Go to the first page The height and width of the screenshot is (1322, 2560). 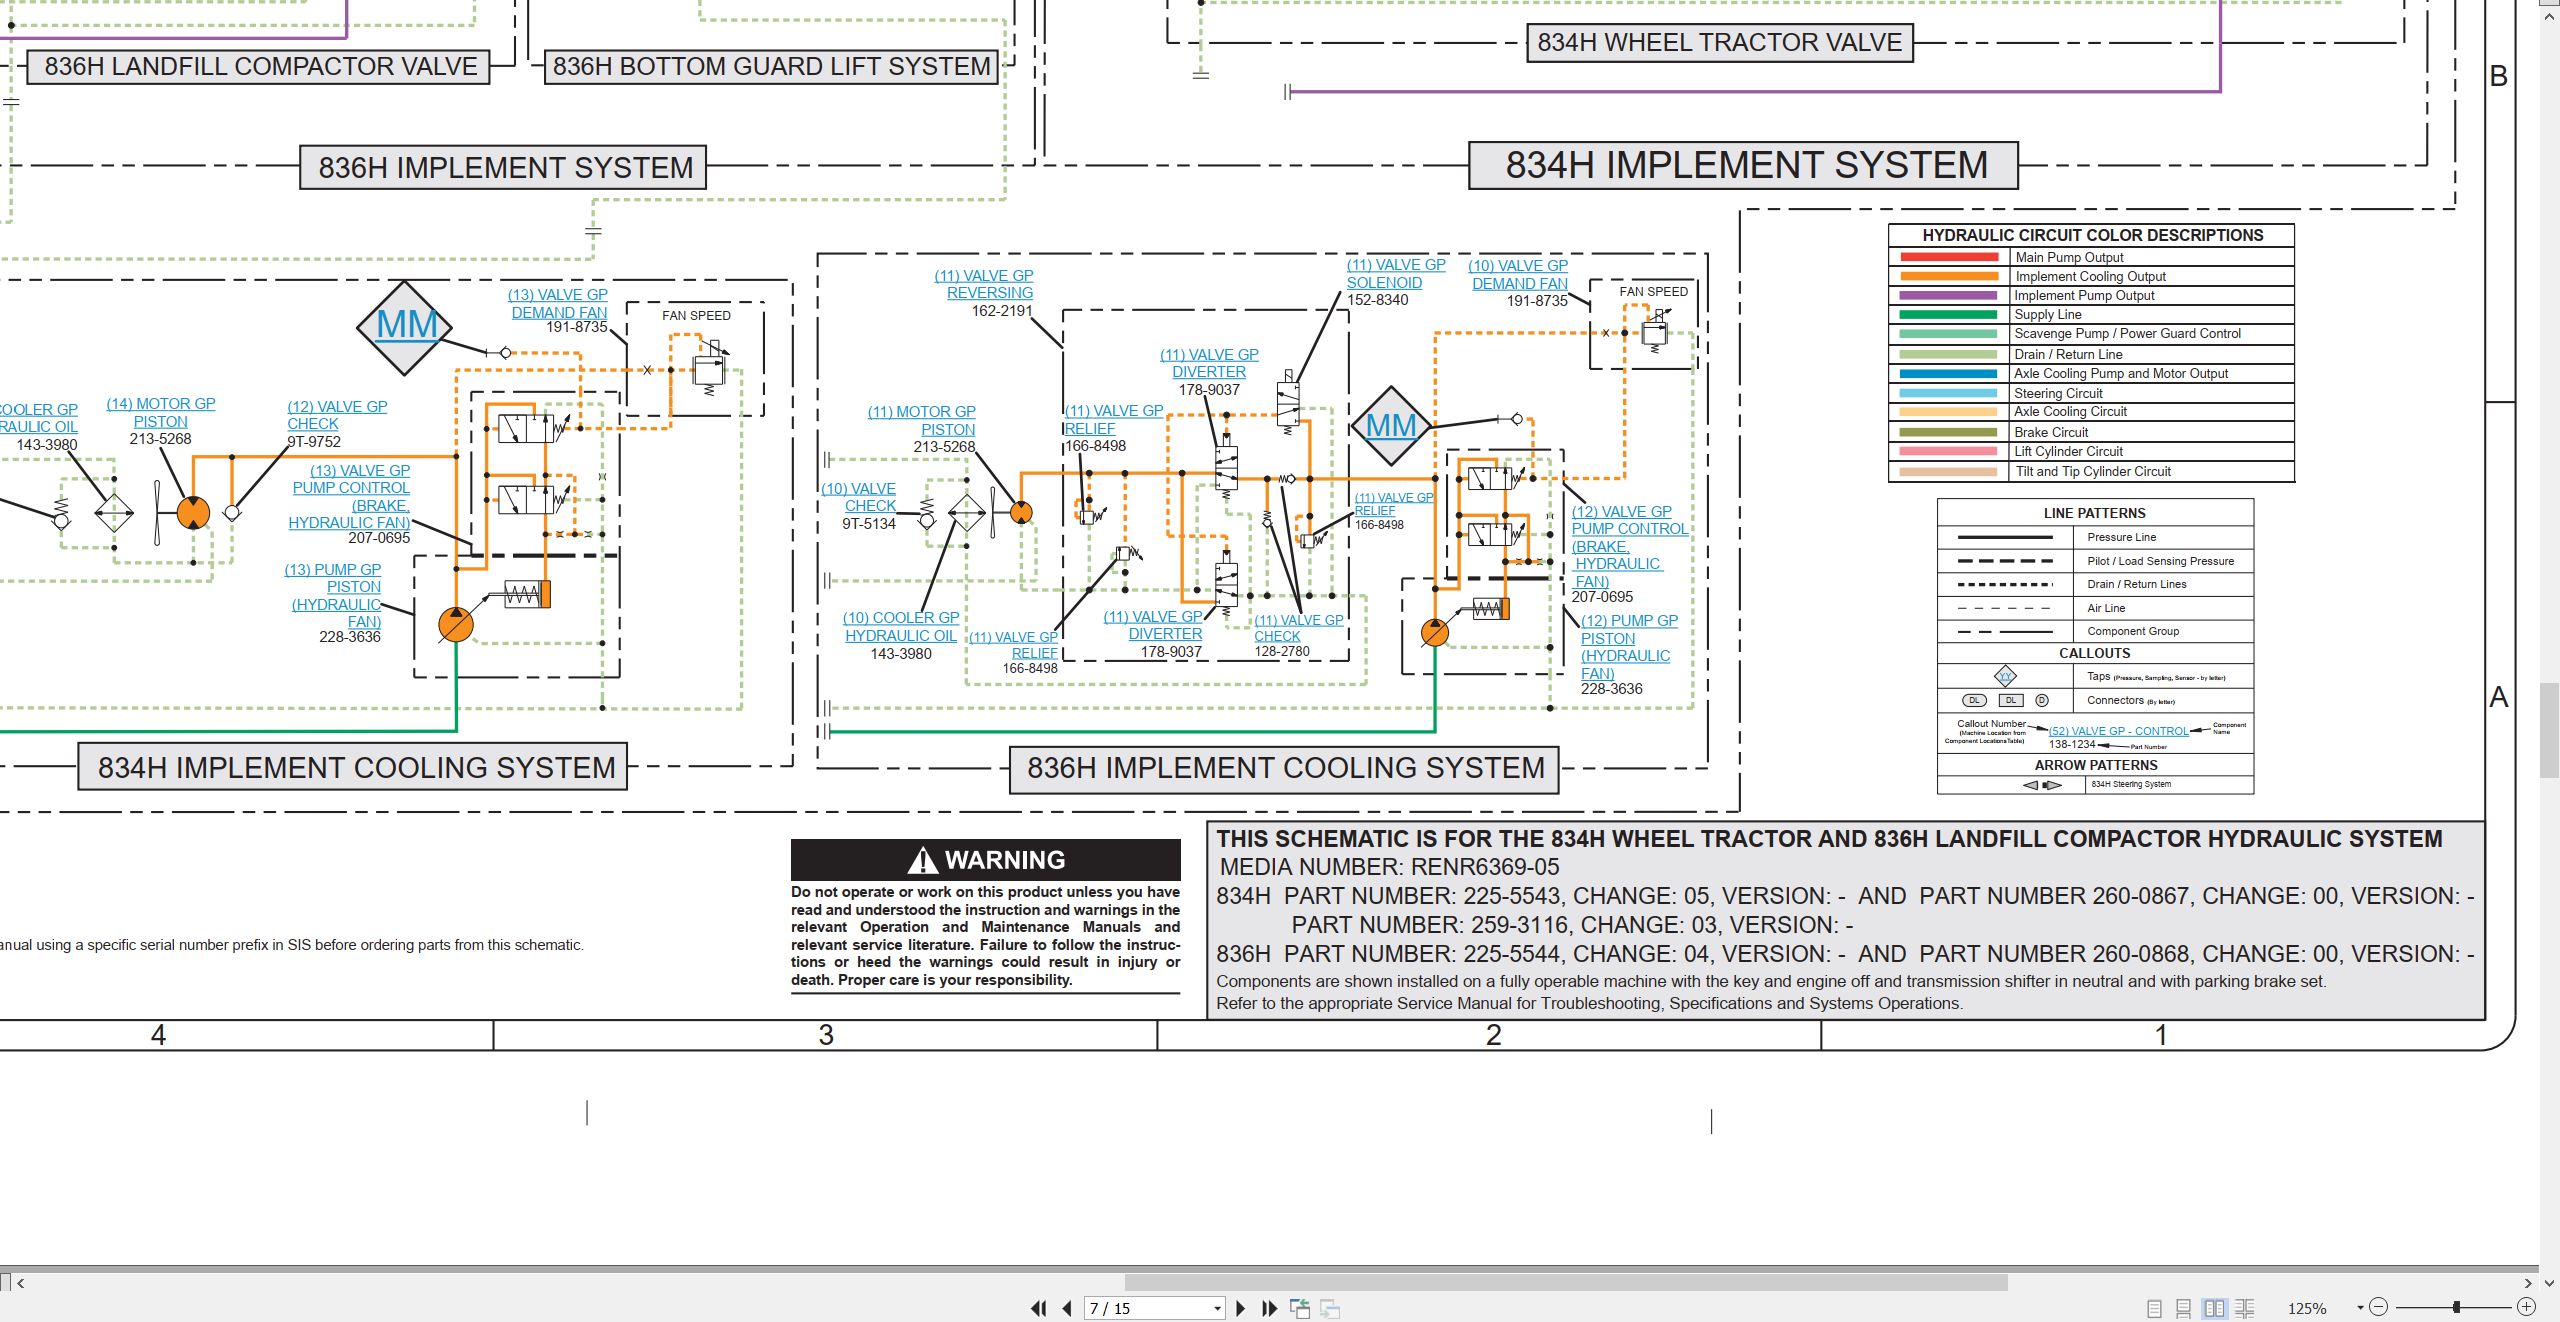click(x=1039, y=1308)
